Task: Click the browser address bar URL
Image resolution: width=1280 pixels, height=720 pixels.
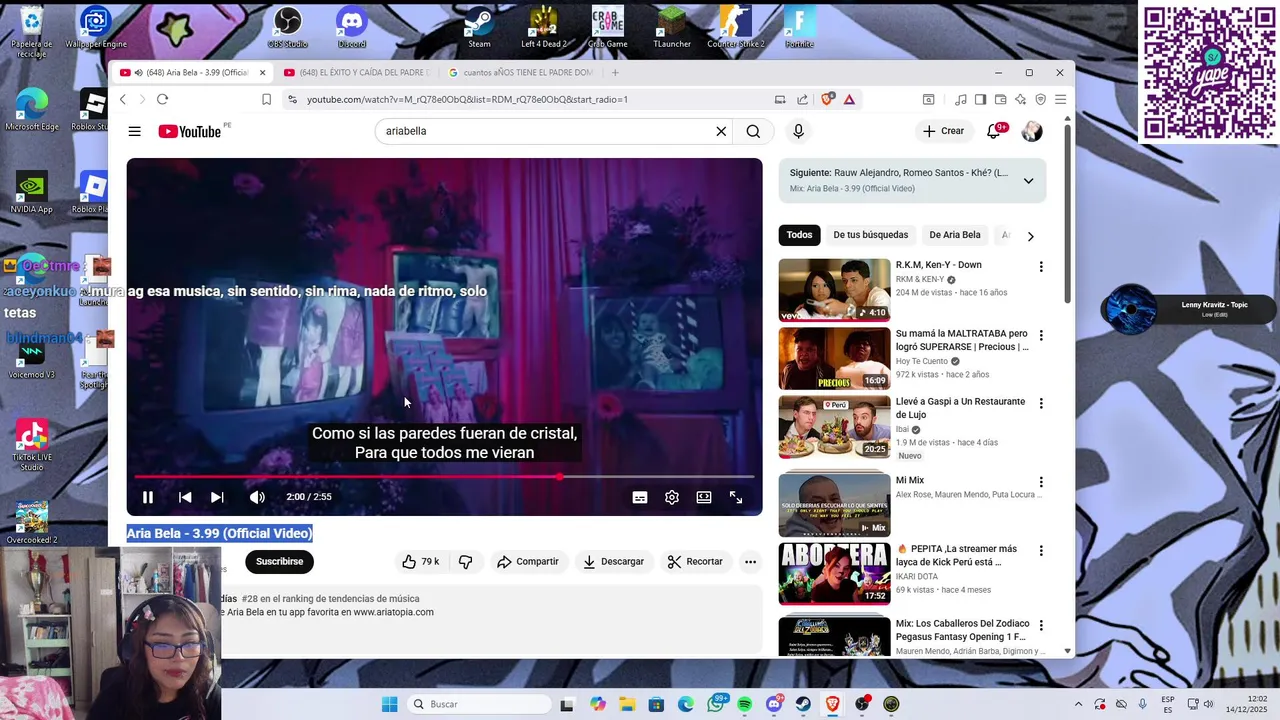Action: [467, 99]
